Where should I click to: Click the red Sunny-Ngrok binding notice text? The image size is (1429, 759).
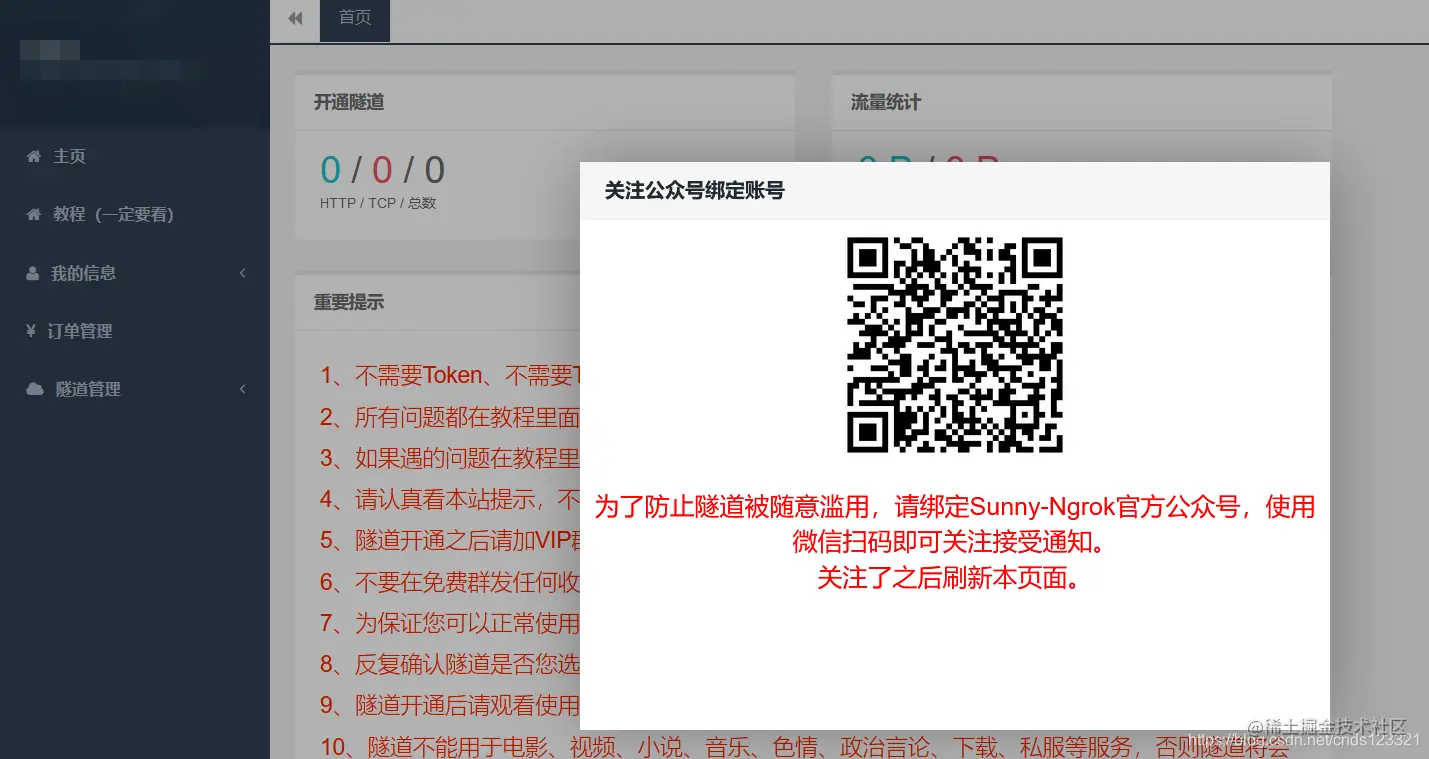[955, 524]
